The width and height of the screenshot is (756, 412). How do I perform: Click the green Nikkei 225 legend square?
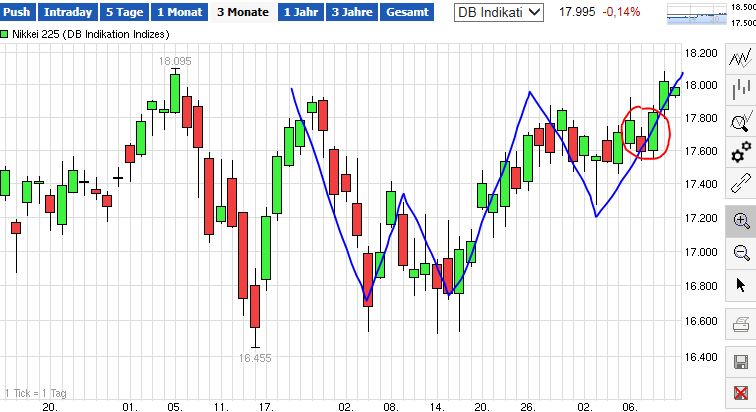click(x=4, y=34)
